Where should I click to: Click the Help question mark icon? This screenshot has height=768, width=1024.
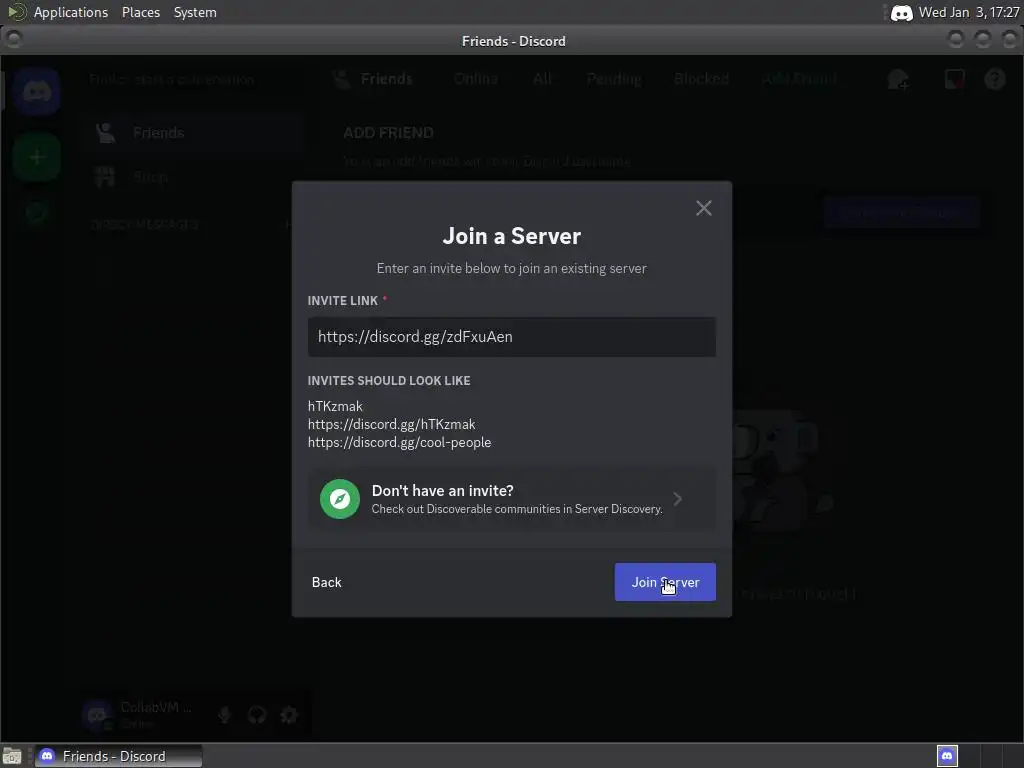tap(995, 80)
